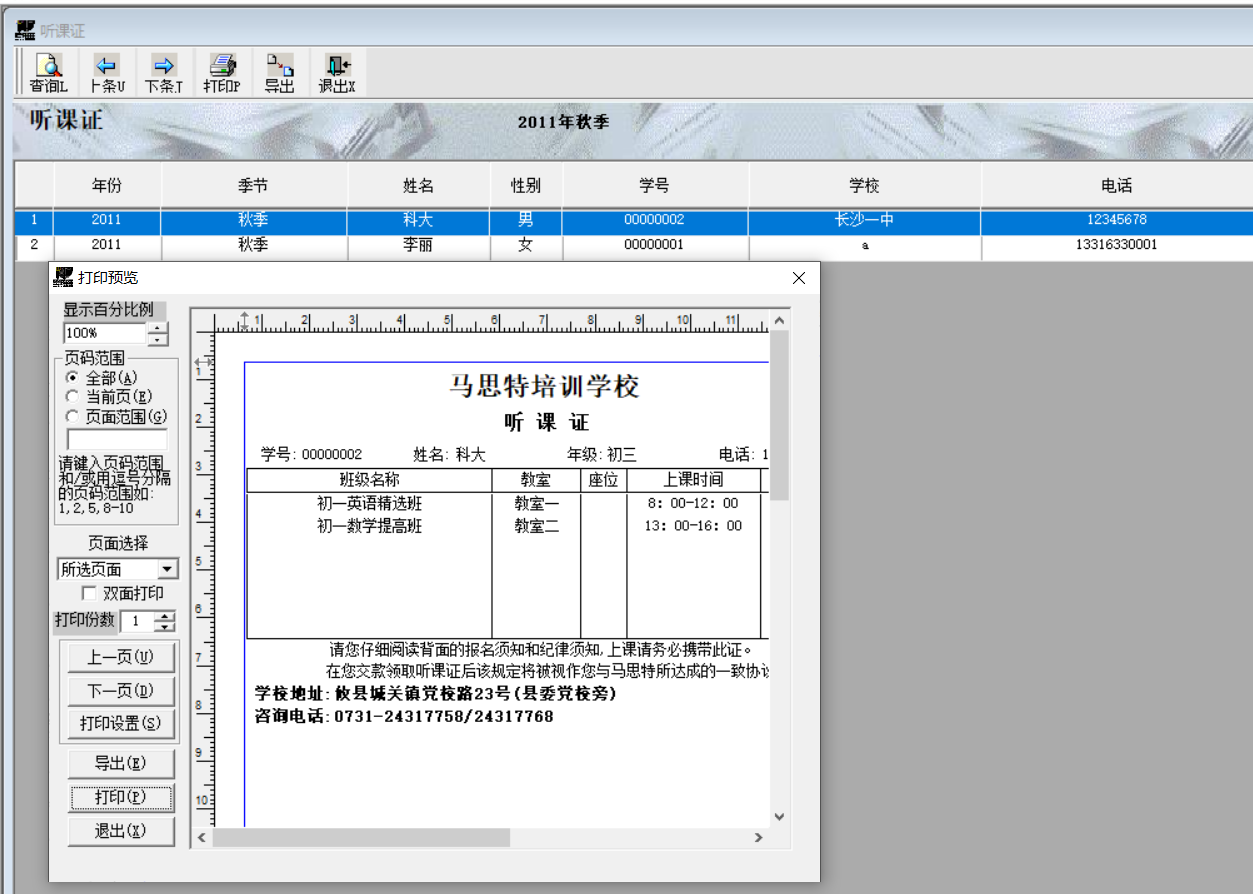Select the 当前页 (Current page) radio button
Screen dimensions: 1253x894
point(71,397)
